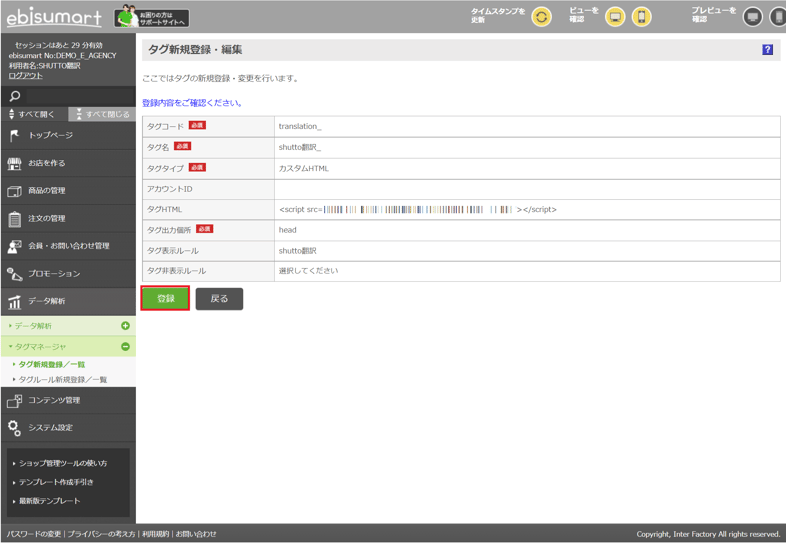The height and width of the screenshot is (544, 786).
Task: Click プライバシーの考え方 footer link
Action: click(x=101, y=534)
